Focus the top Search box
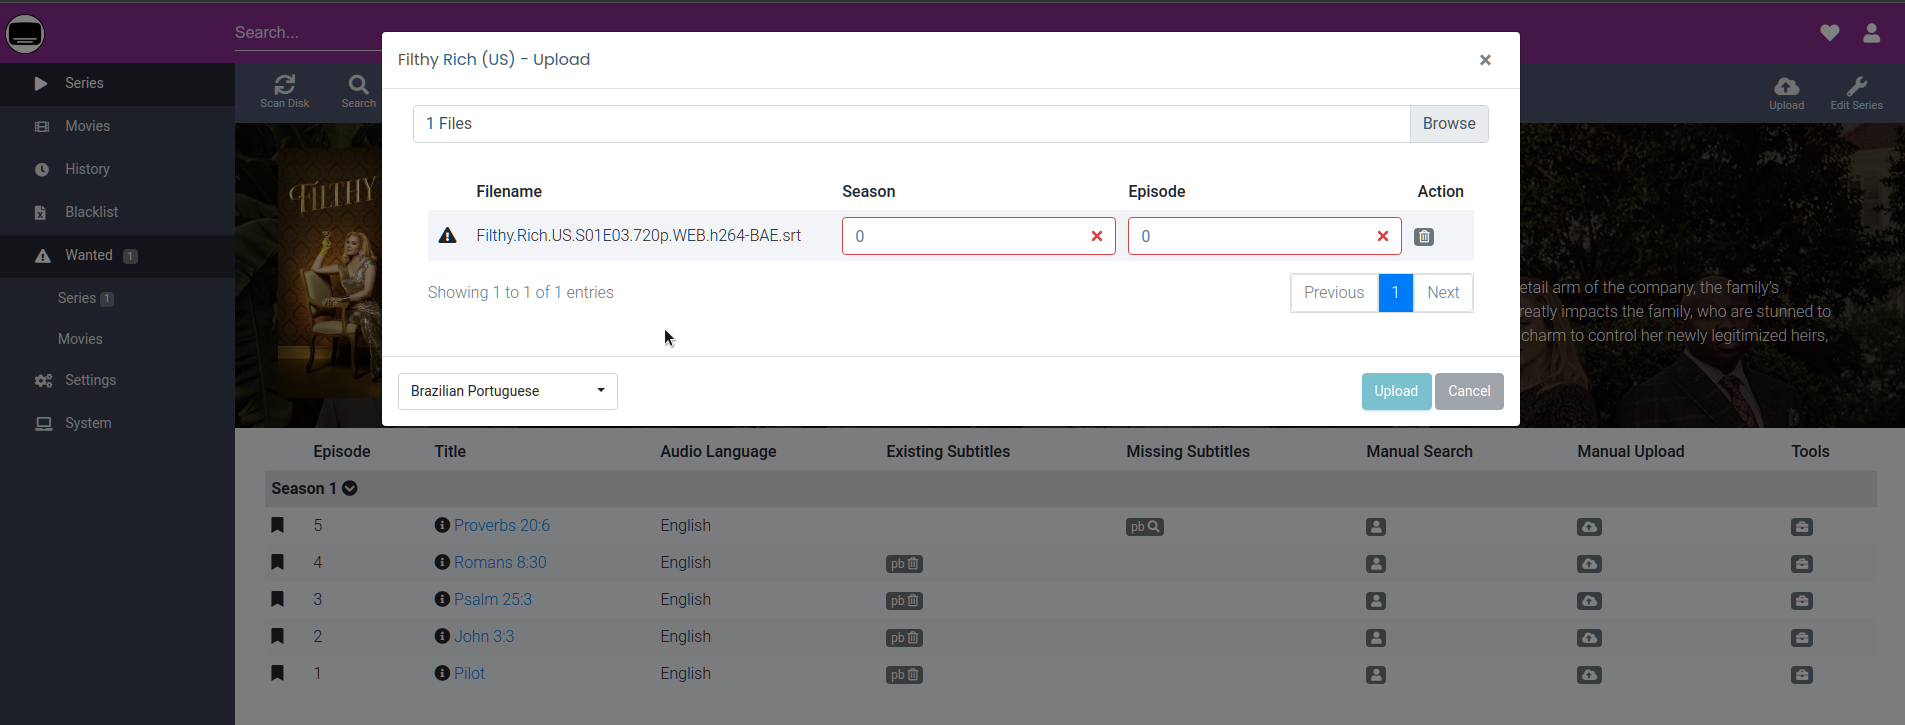This screenshot has width=1905, height=725. (308, 33)
